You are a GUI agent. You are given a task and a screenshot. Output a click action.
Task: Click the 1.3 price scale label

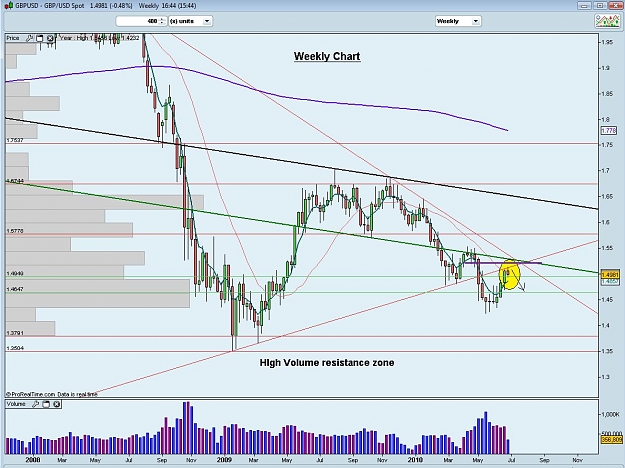[605, 377]
